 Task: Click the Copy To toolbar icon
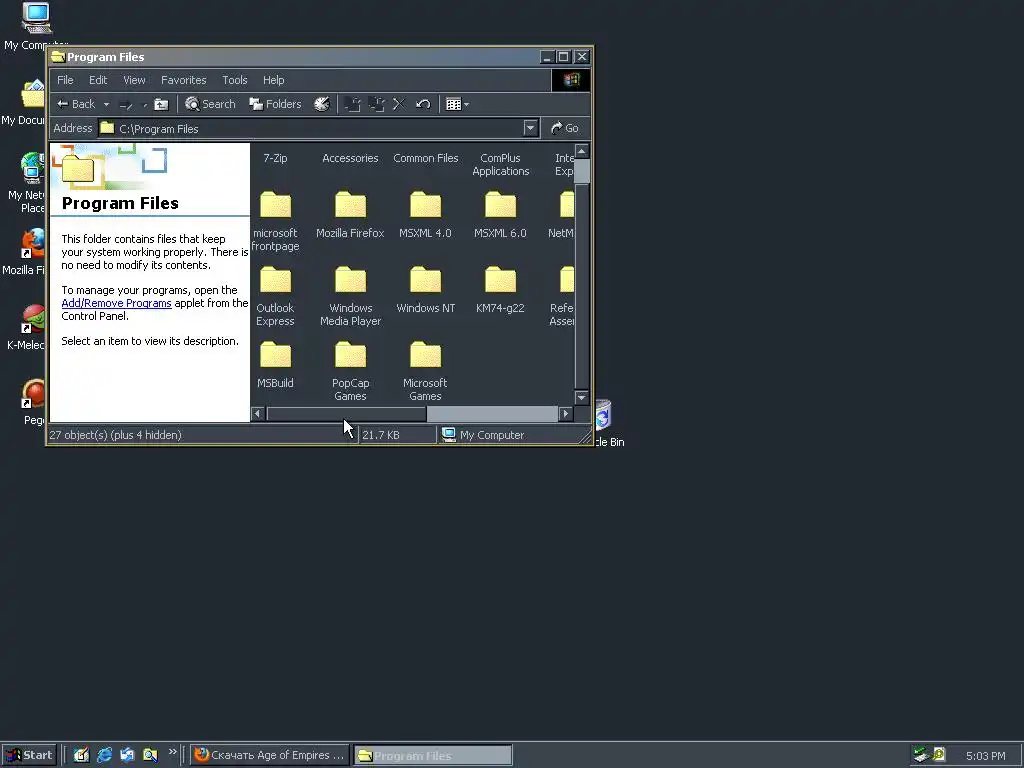click(377, 104)
